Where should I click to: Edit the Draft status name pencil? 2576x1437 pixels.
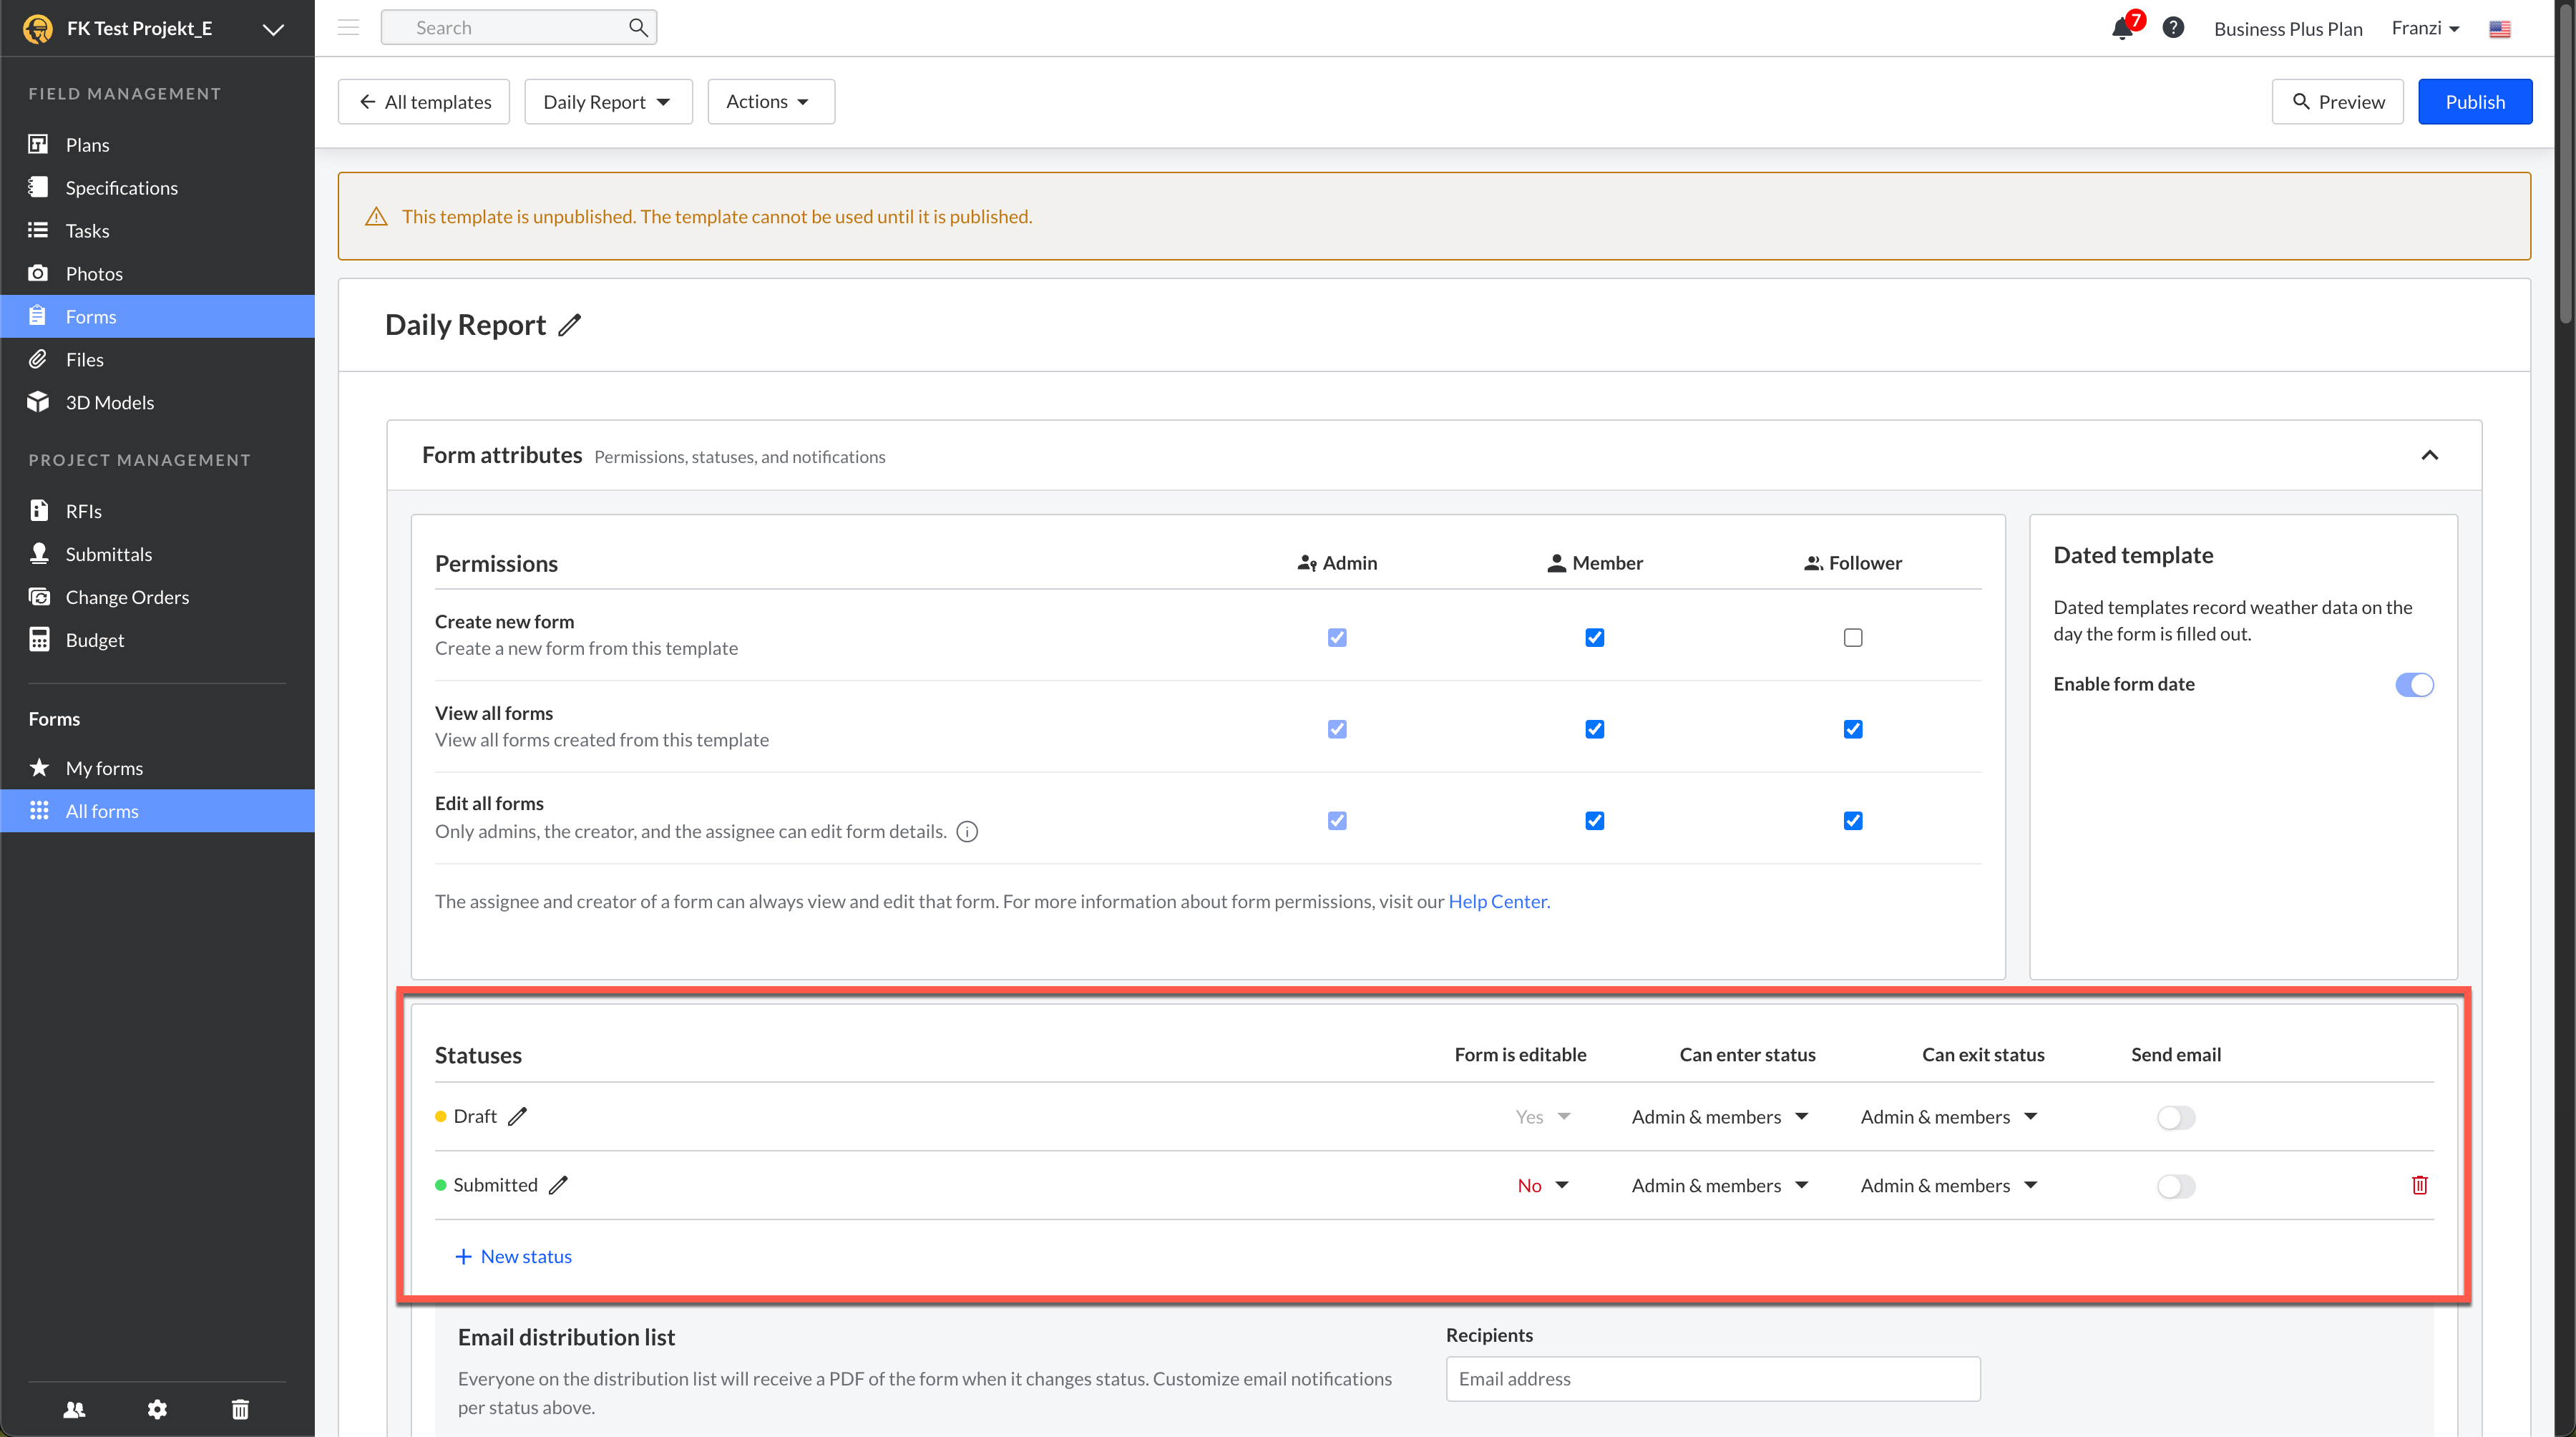[x=517, y=1116]
